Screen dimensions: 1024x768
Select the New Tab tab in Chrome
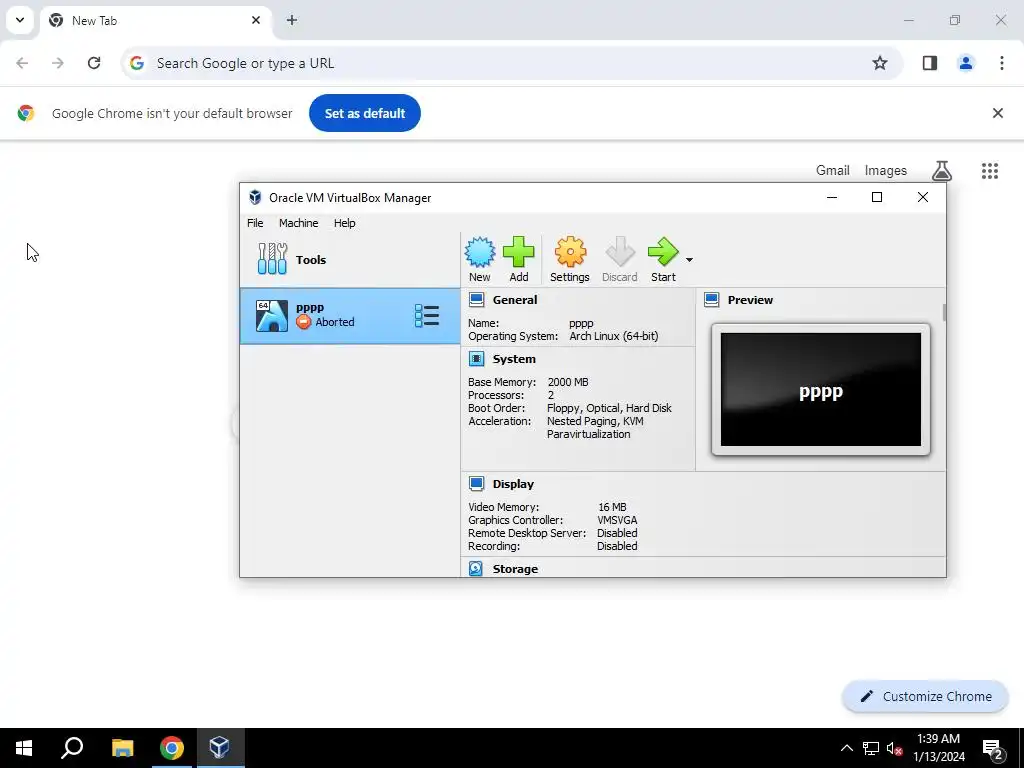pyautogui.click(x=156, y=20)
